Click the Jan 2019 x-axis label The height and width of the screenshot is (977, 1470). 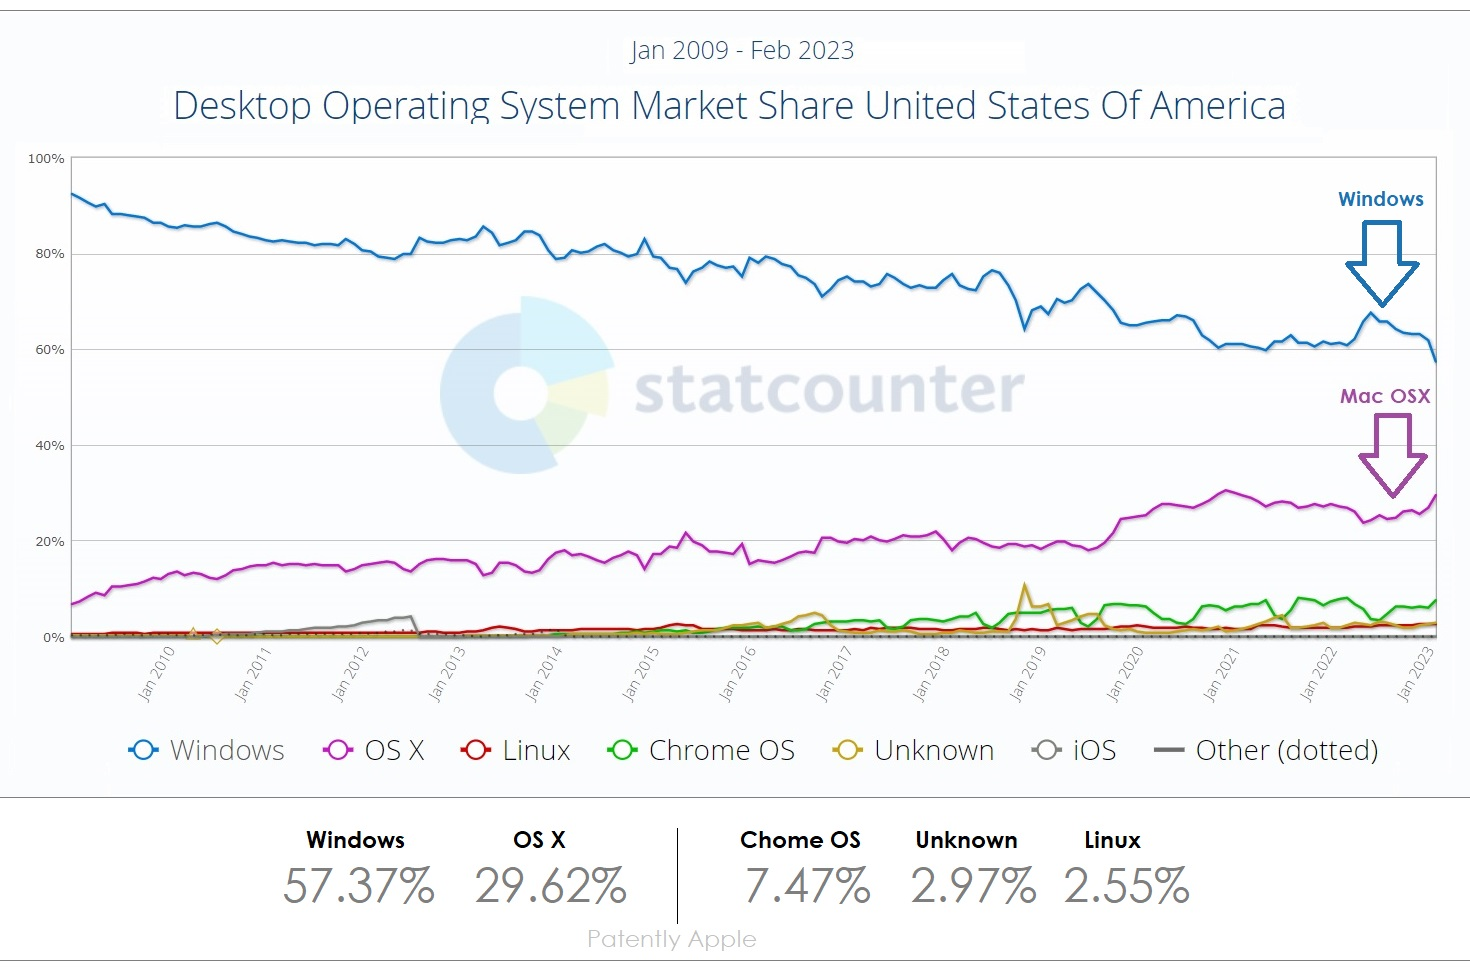point(1027,673)
